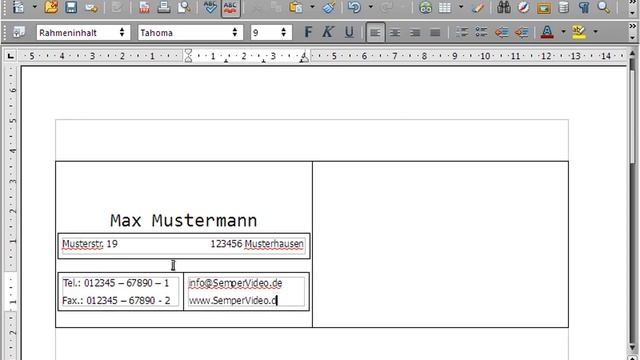Open the Page preview icon
This screenshot has height=360, width=640.
[184, 7]
